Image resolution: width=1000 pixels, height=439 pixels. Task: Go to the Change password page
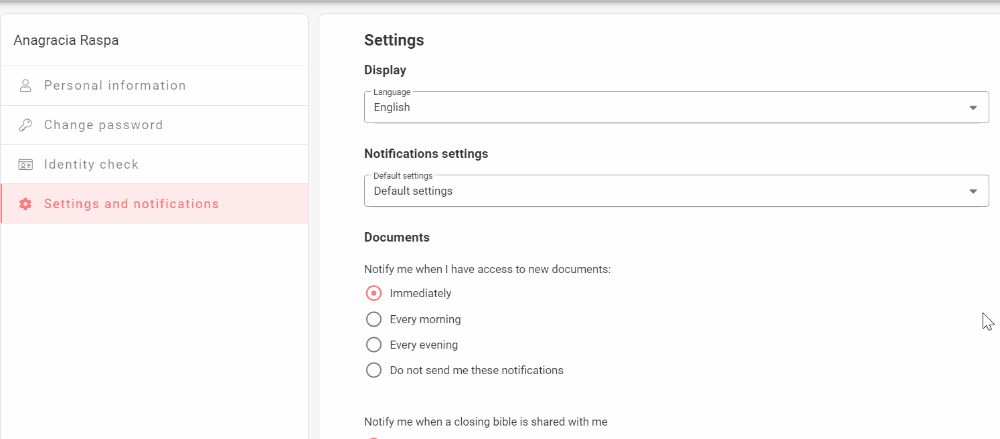103,125
